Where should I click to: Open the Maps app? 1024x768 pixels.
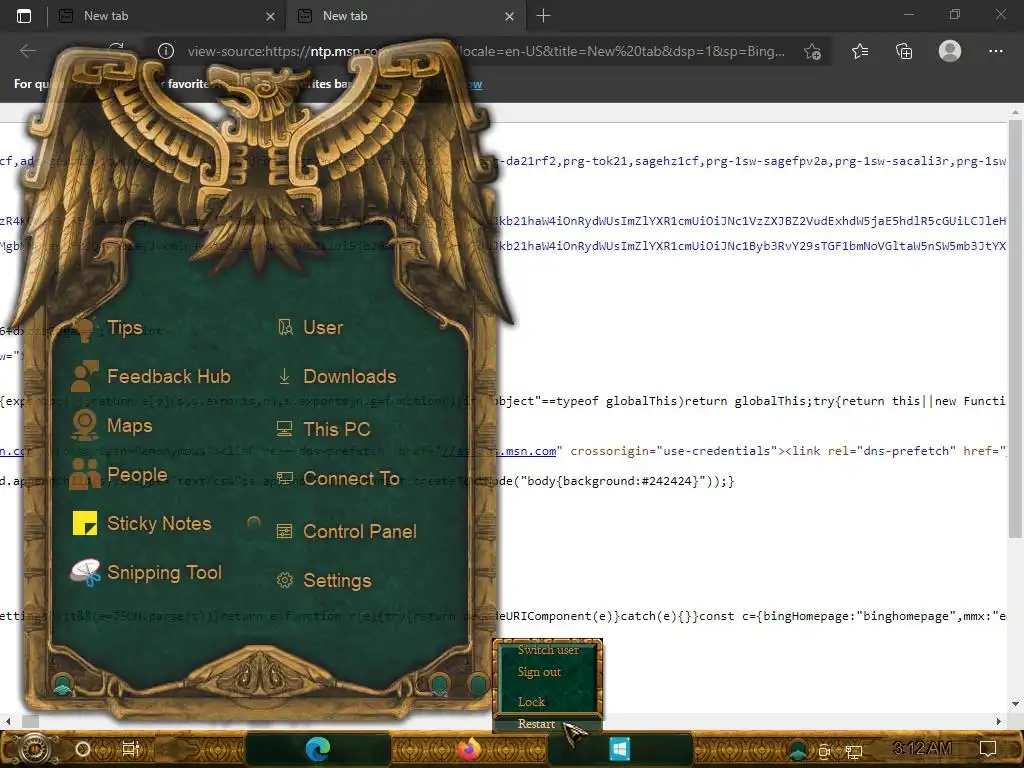(x=112, y=426)
